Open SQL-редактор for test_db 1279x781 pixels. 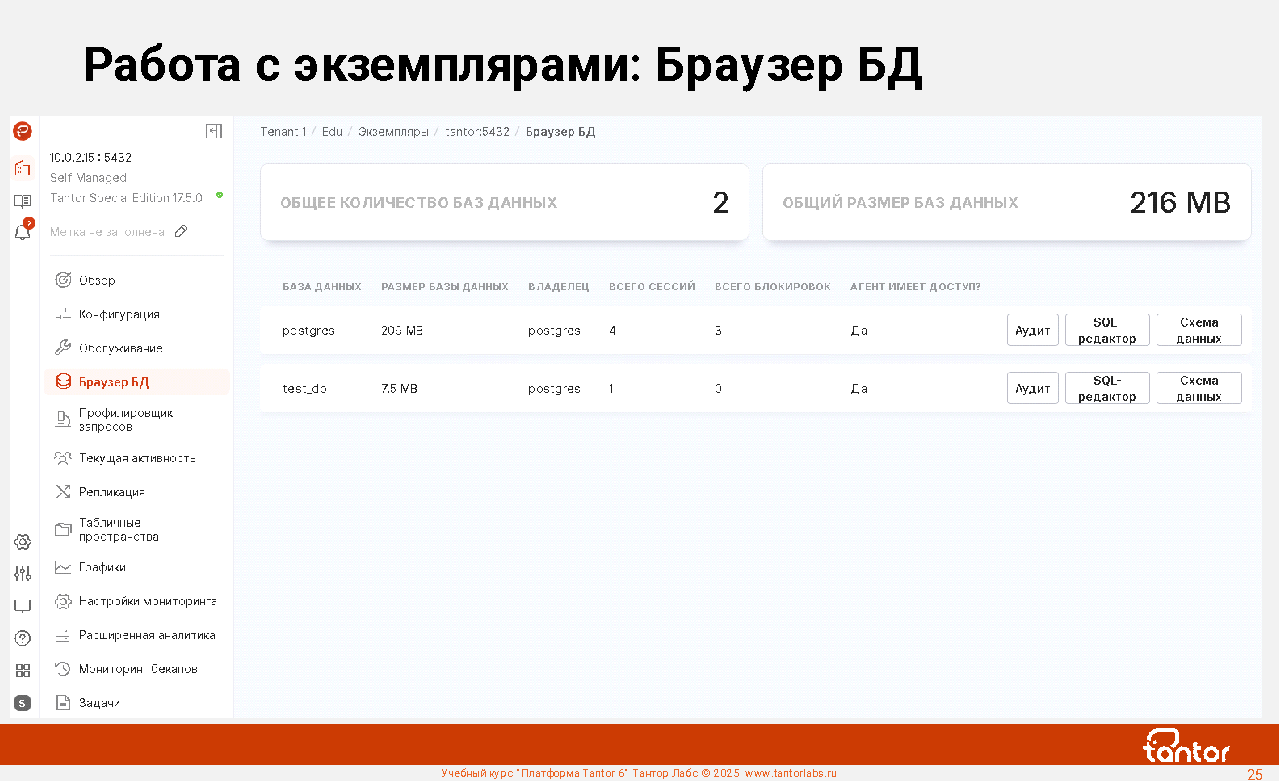[x=1107, y=388]
